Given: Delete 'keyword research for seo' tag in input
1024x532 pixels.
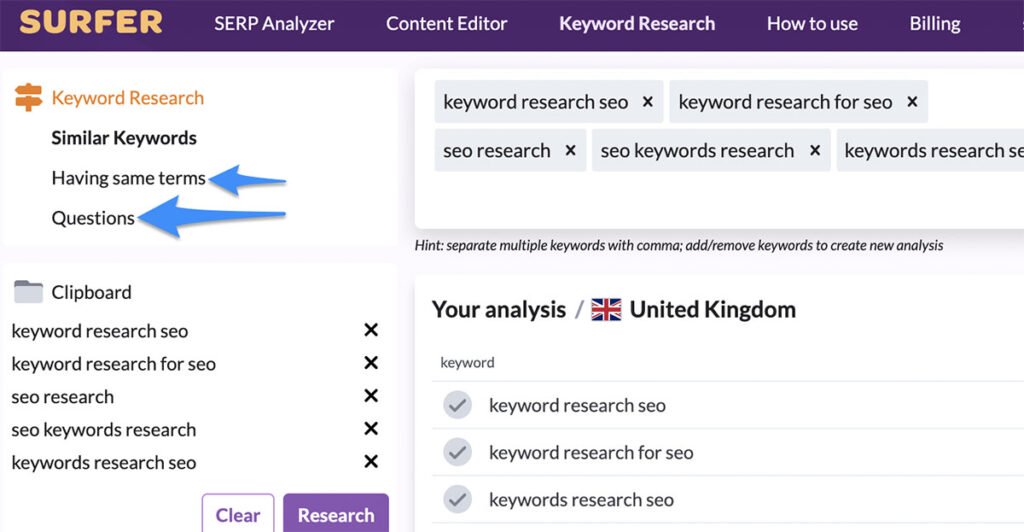Looking at the screenshot, I should click(912, 102).
